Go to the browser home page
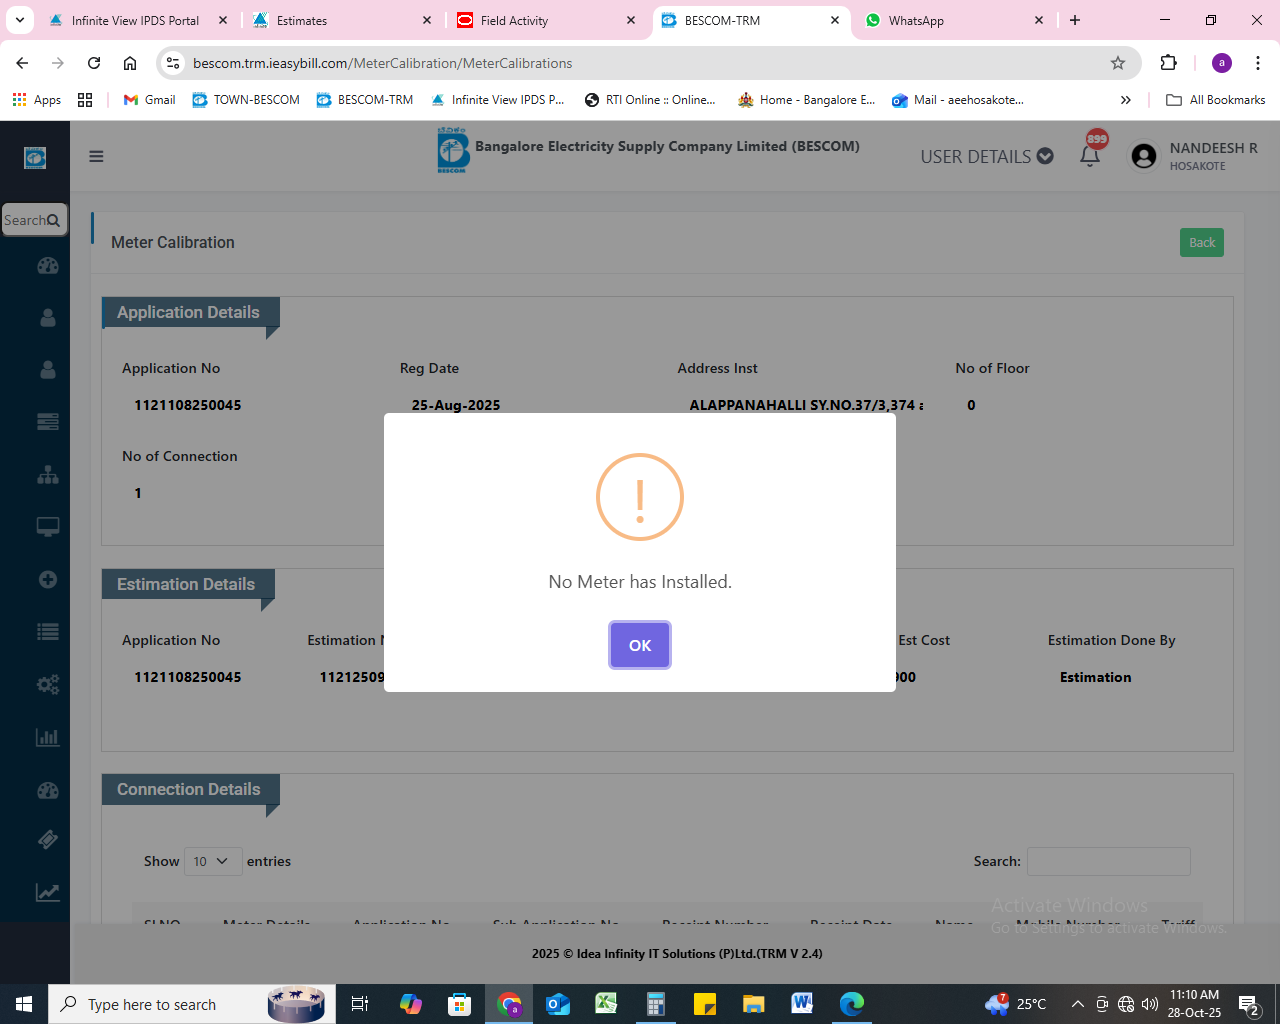The image size is (1280, 1024). coord(130,63)
